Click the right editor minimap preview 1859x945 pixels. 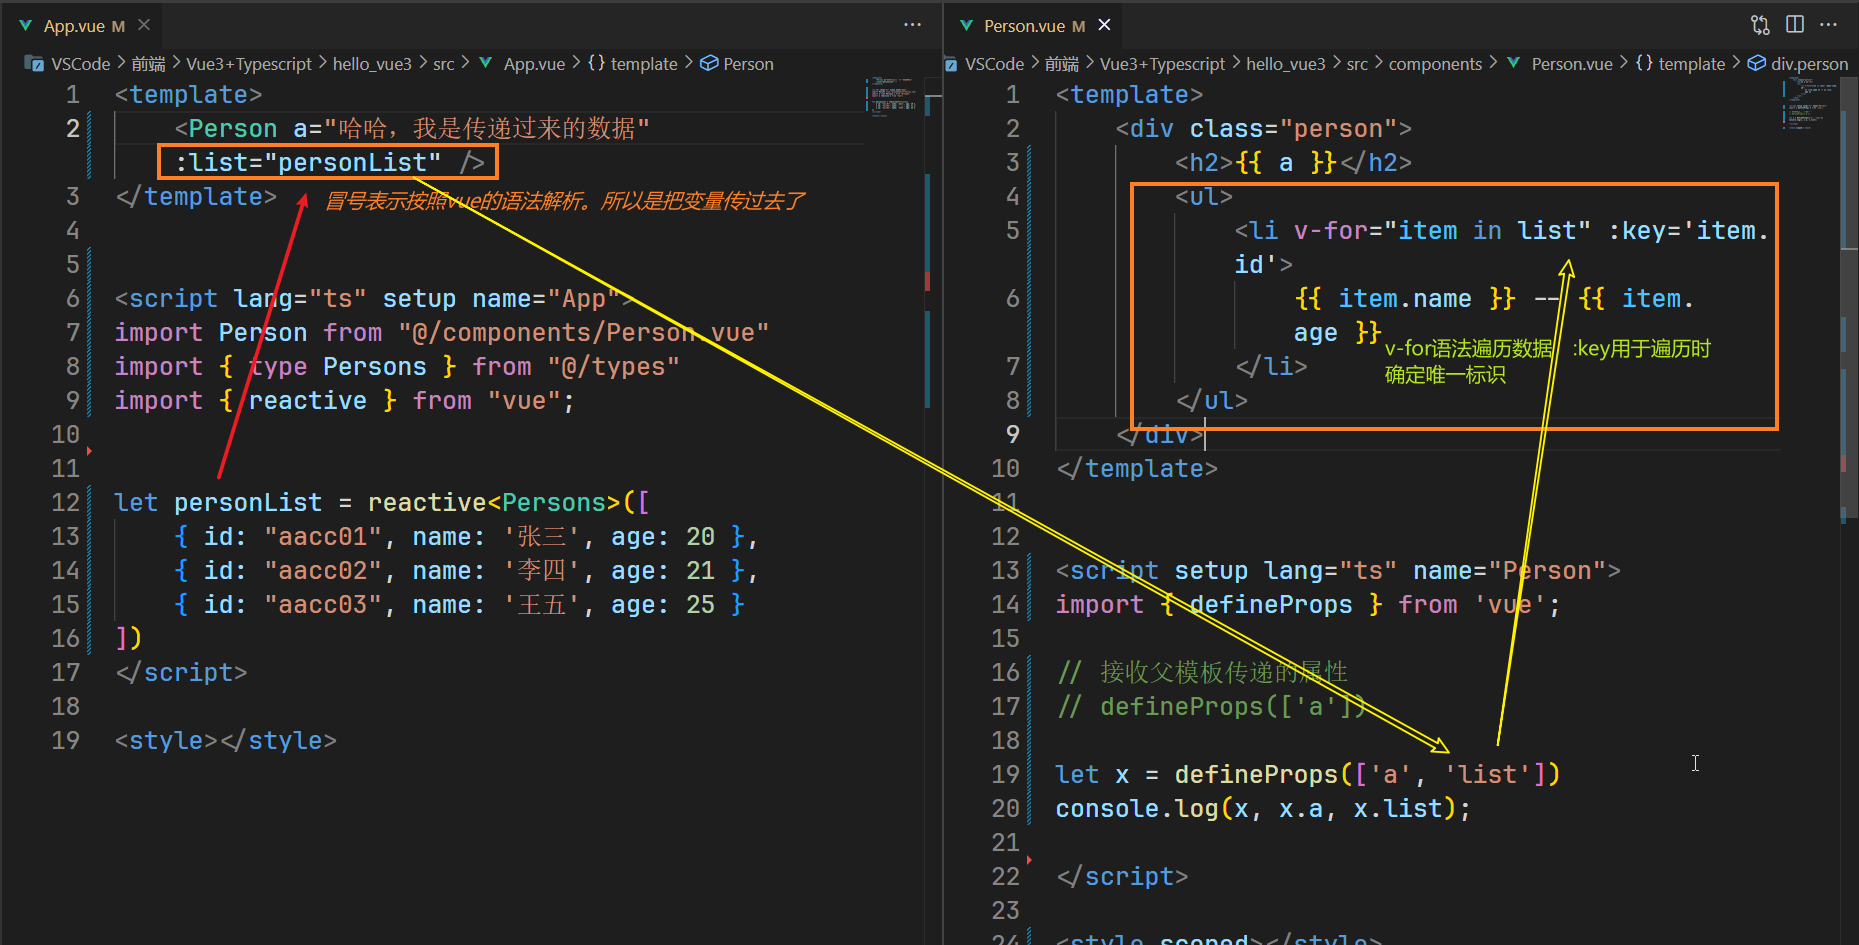[x=1808, y=102]
